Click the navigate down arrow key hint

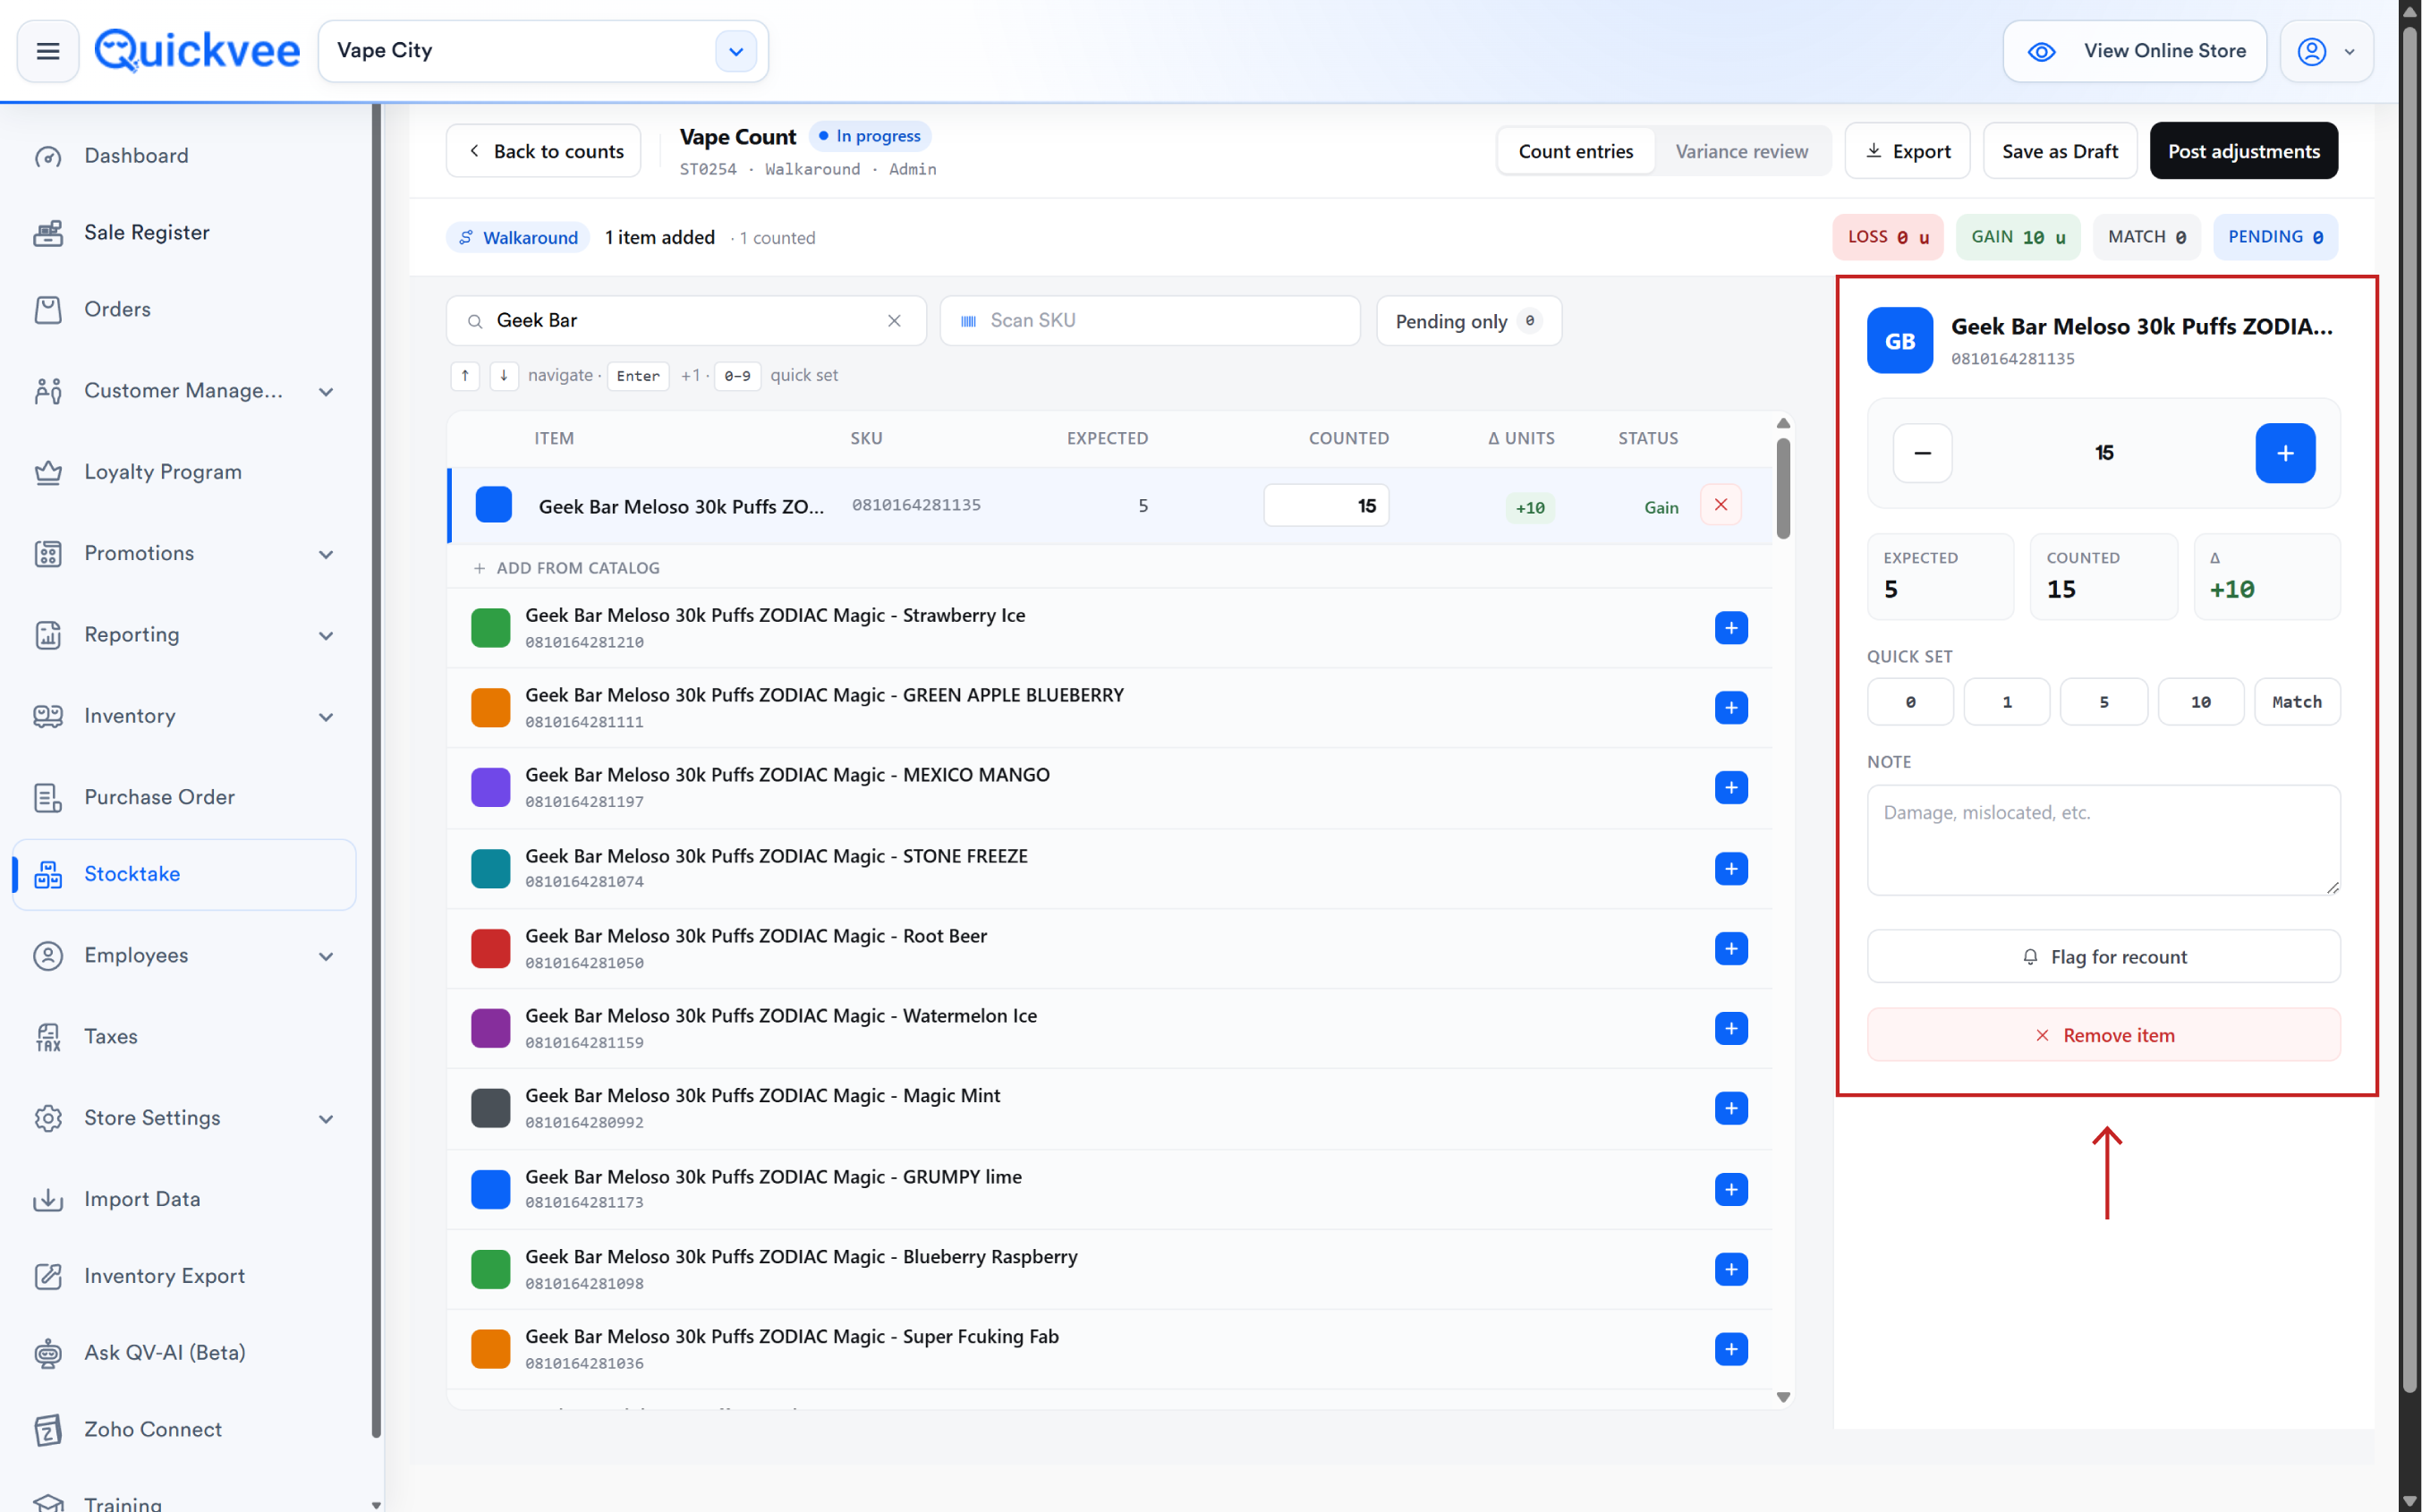coord(504,376)
